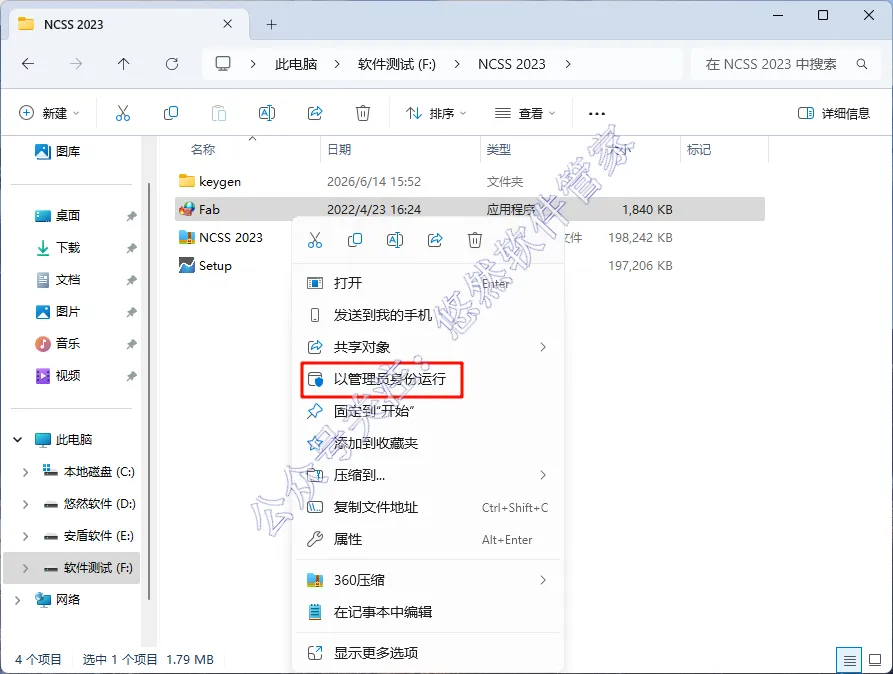The height and width of the screenshot is (674, 893).
Task: Choose 显示更多选项 from the context menu
Action: coord(428,653)
